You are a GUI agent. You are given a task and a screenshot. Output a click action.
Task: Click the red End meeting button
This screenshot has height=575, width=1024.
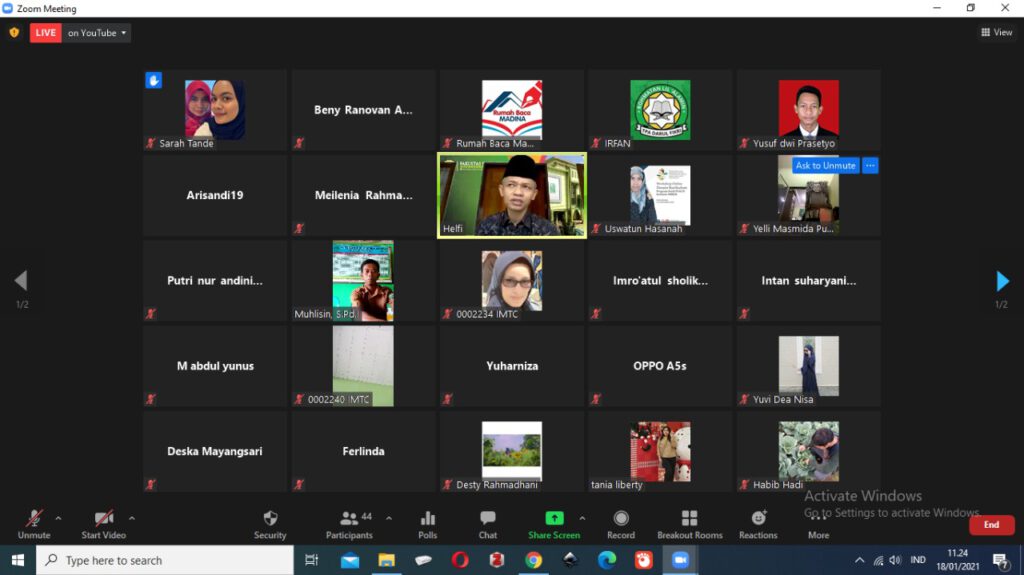point(991,524)
